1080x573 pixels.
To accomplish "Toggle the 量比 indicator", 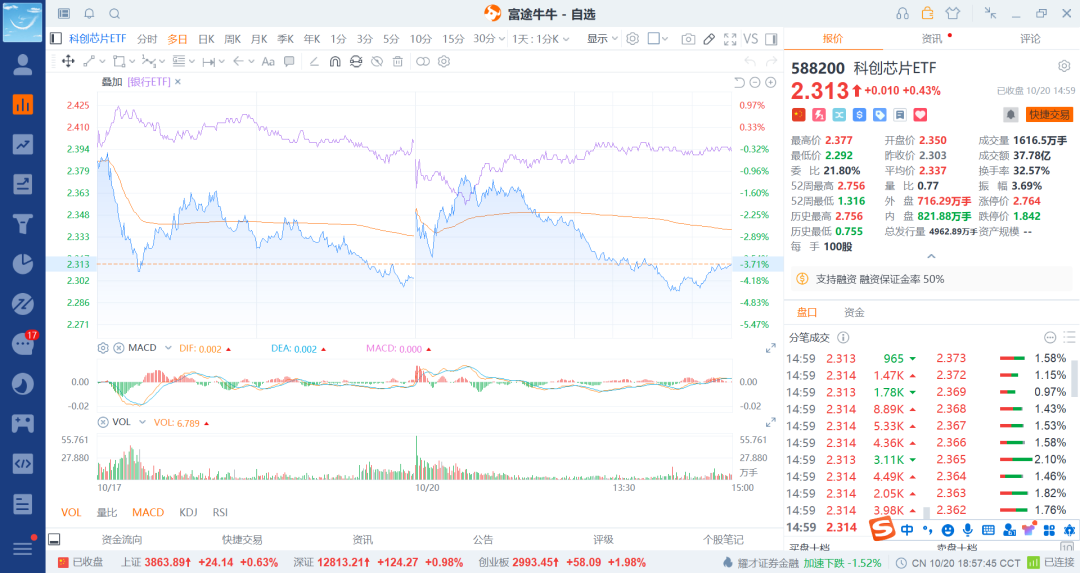I will click(107, 512).
